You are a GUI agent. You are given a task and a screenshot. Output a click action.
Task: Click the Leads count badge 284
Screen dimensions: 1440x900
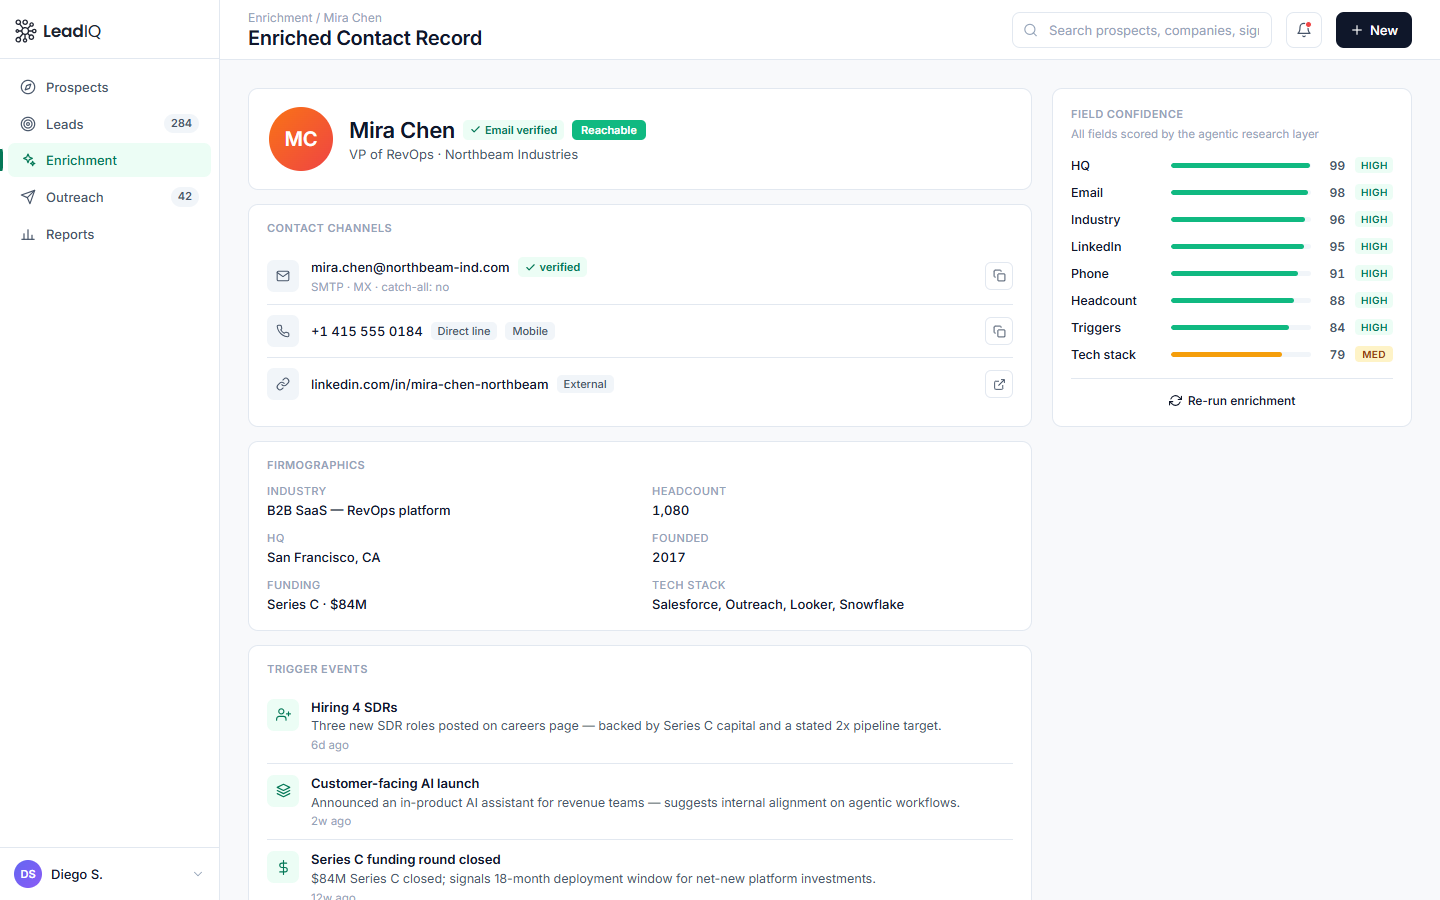[x=181, y=124]
